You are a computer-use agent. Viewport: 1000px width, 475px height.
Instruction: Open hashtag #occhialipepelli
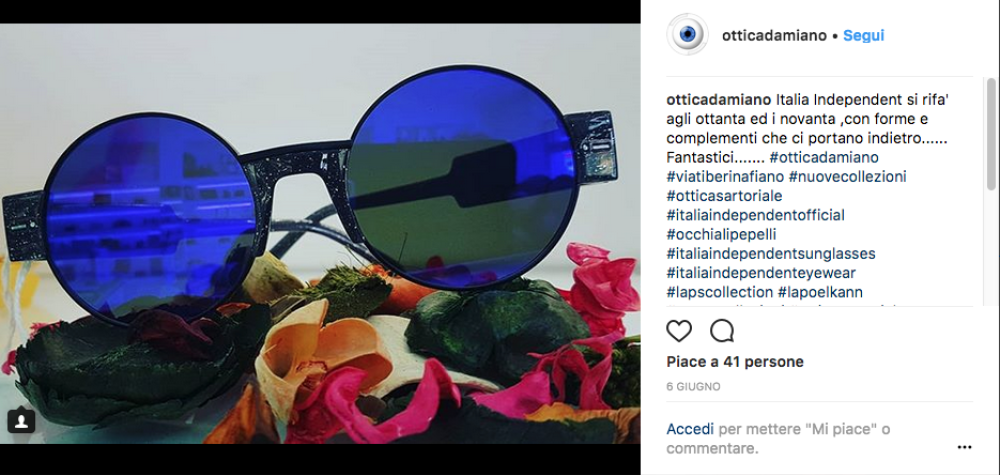point(721,235)
